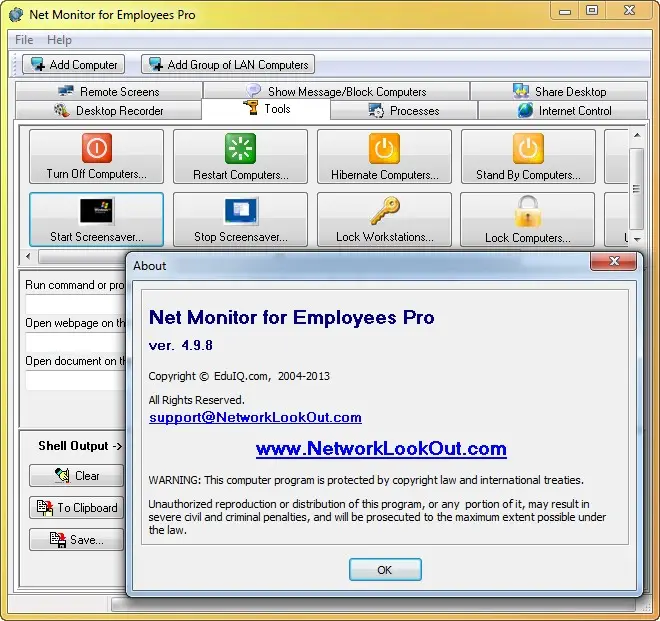The height and width of the screenshot is (621, 660).
Task: Select the Tools tab
Action: point(266,109)
